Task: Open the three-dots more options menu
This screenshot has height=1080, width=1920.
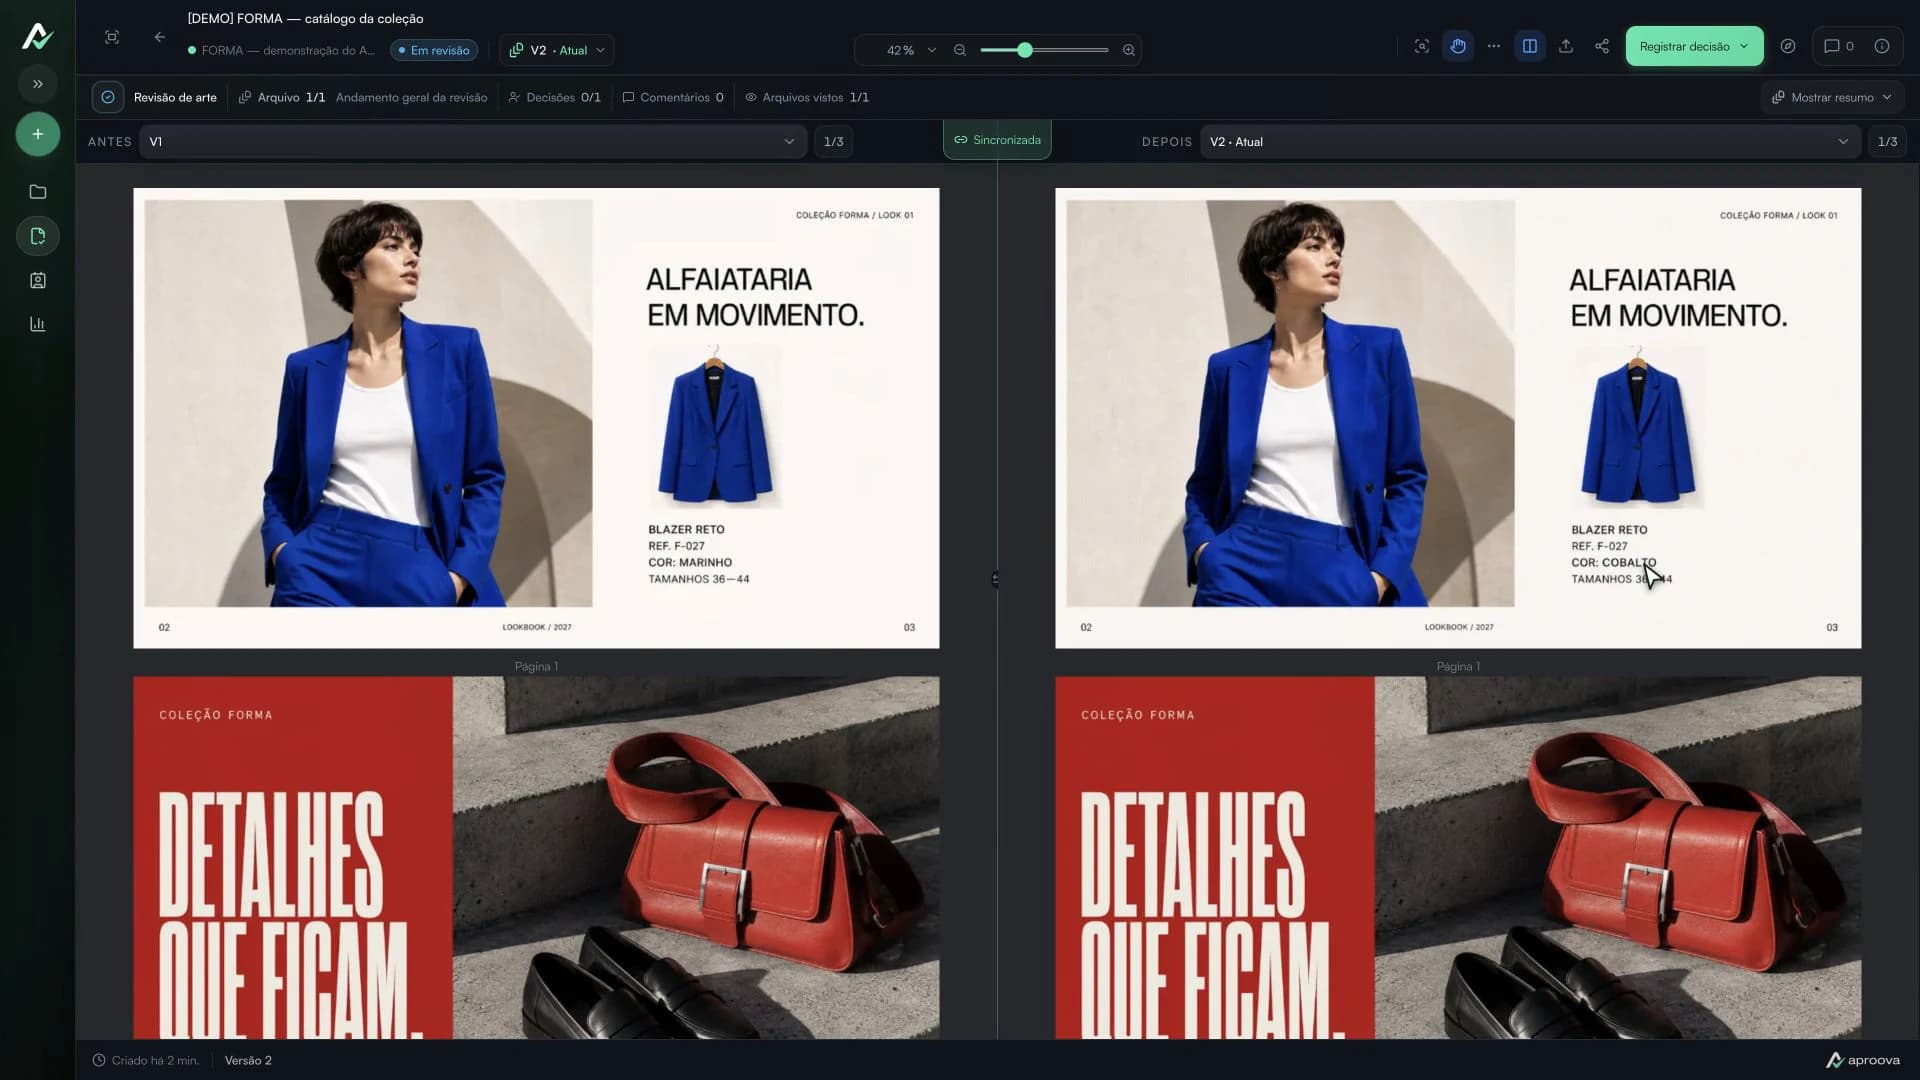Action: coord(1494,46)
